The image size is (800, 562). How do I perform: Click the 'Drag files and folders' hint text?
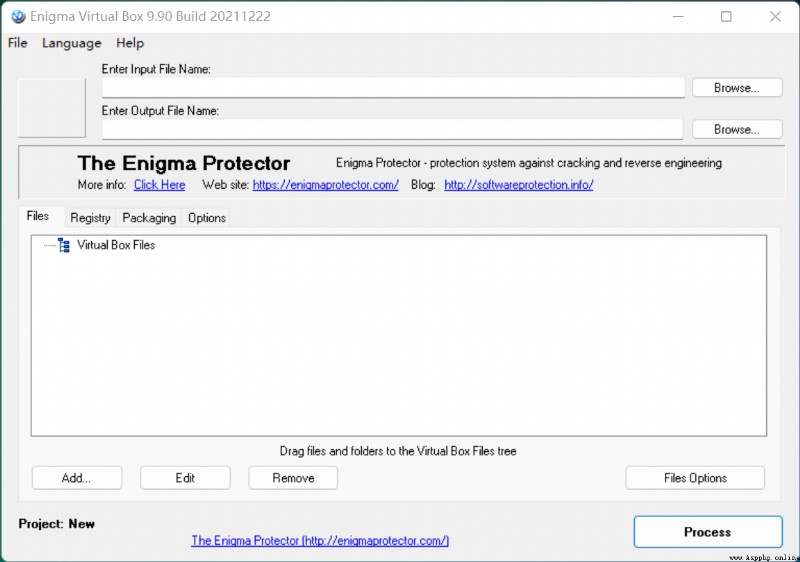(398, 451)
